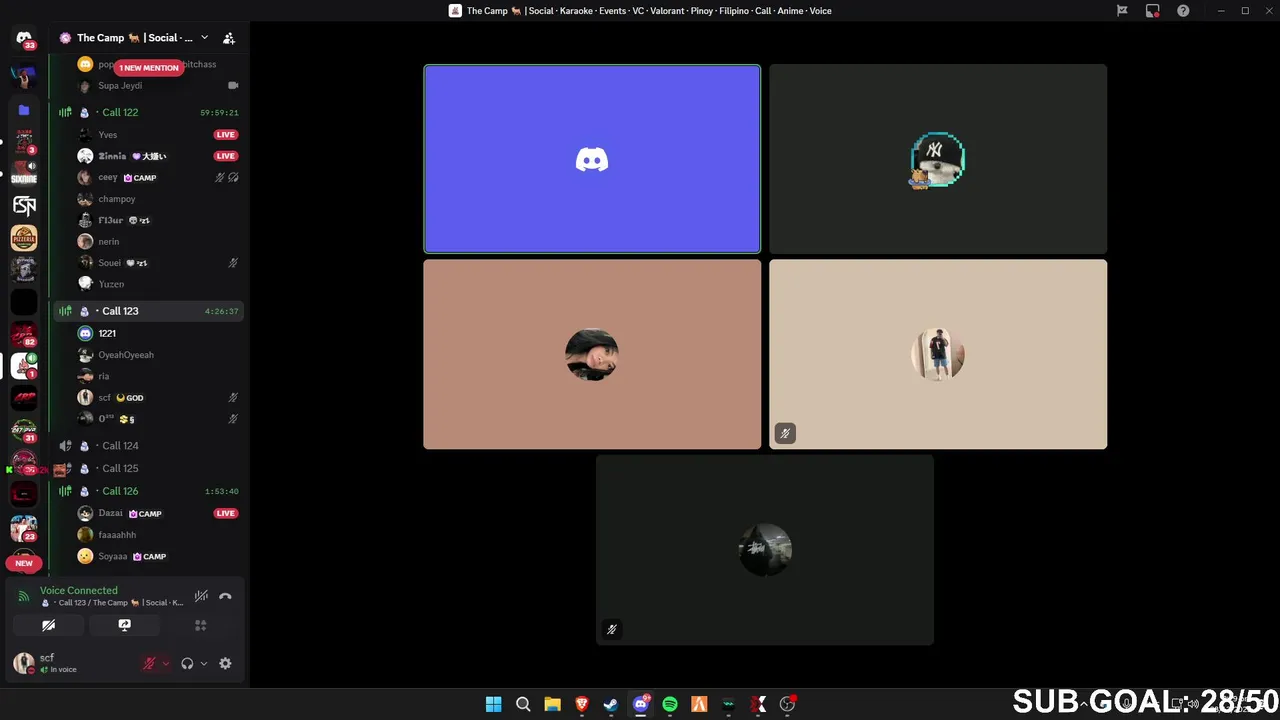The image size is (1280, 720).
Task: Open Steam from taskbar
Action: pos(611,704)
